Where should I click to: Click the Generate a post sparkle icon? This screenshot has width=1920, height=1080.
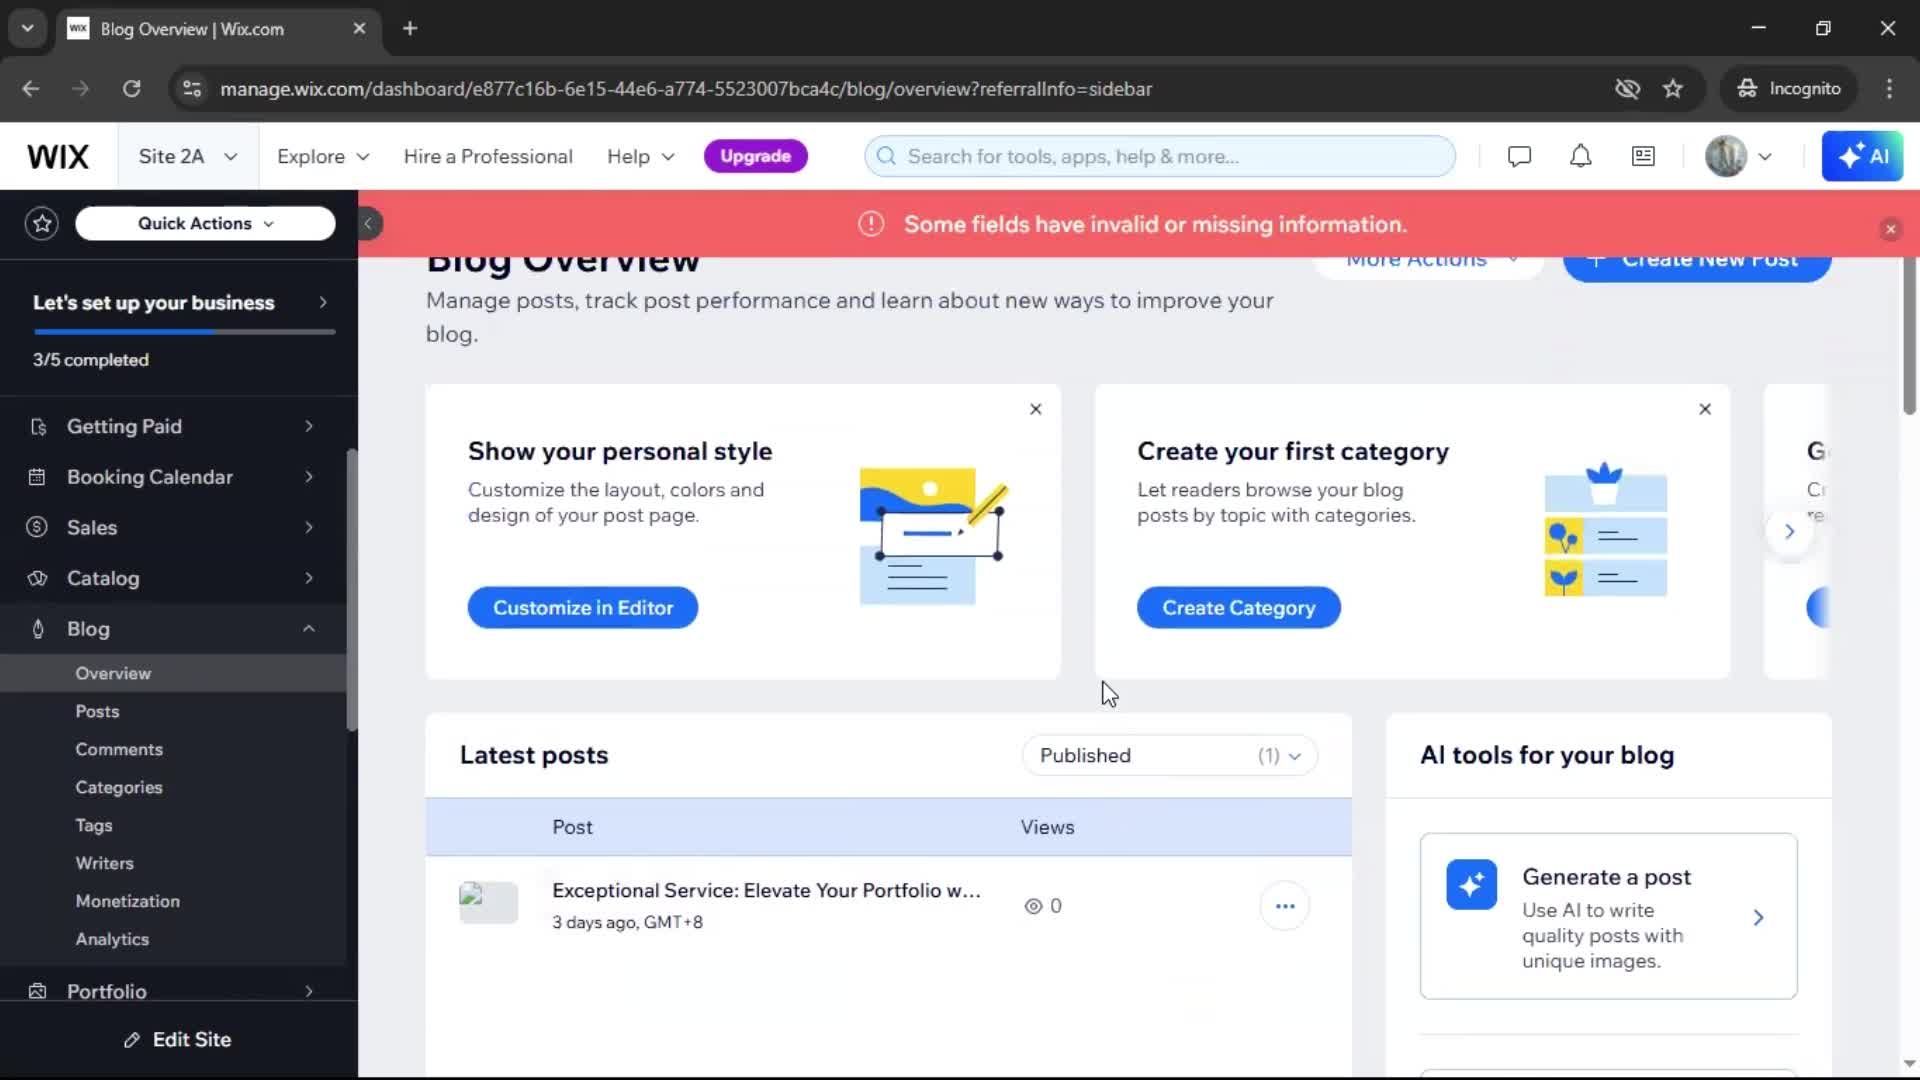coord(1471,884)
